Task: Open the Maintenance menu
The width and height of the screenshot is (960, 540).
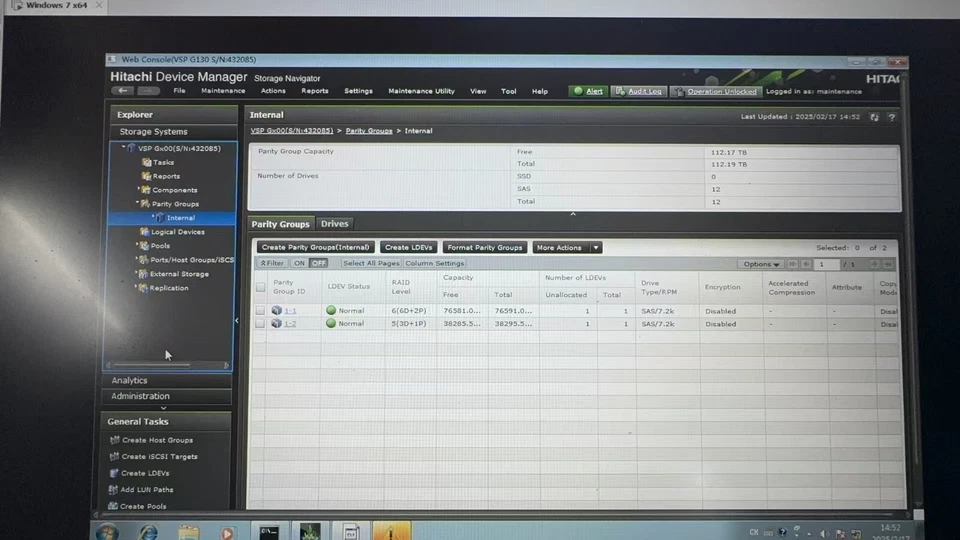Action: coord(223,91)
